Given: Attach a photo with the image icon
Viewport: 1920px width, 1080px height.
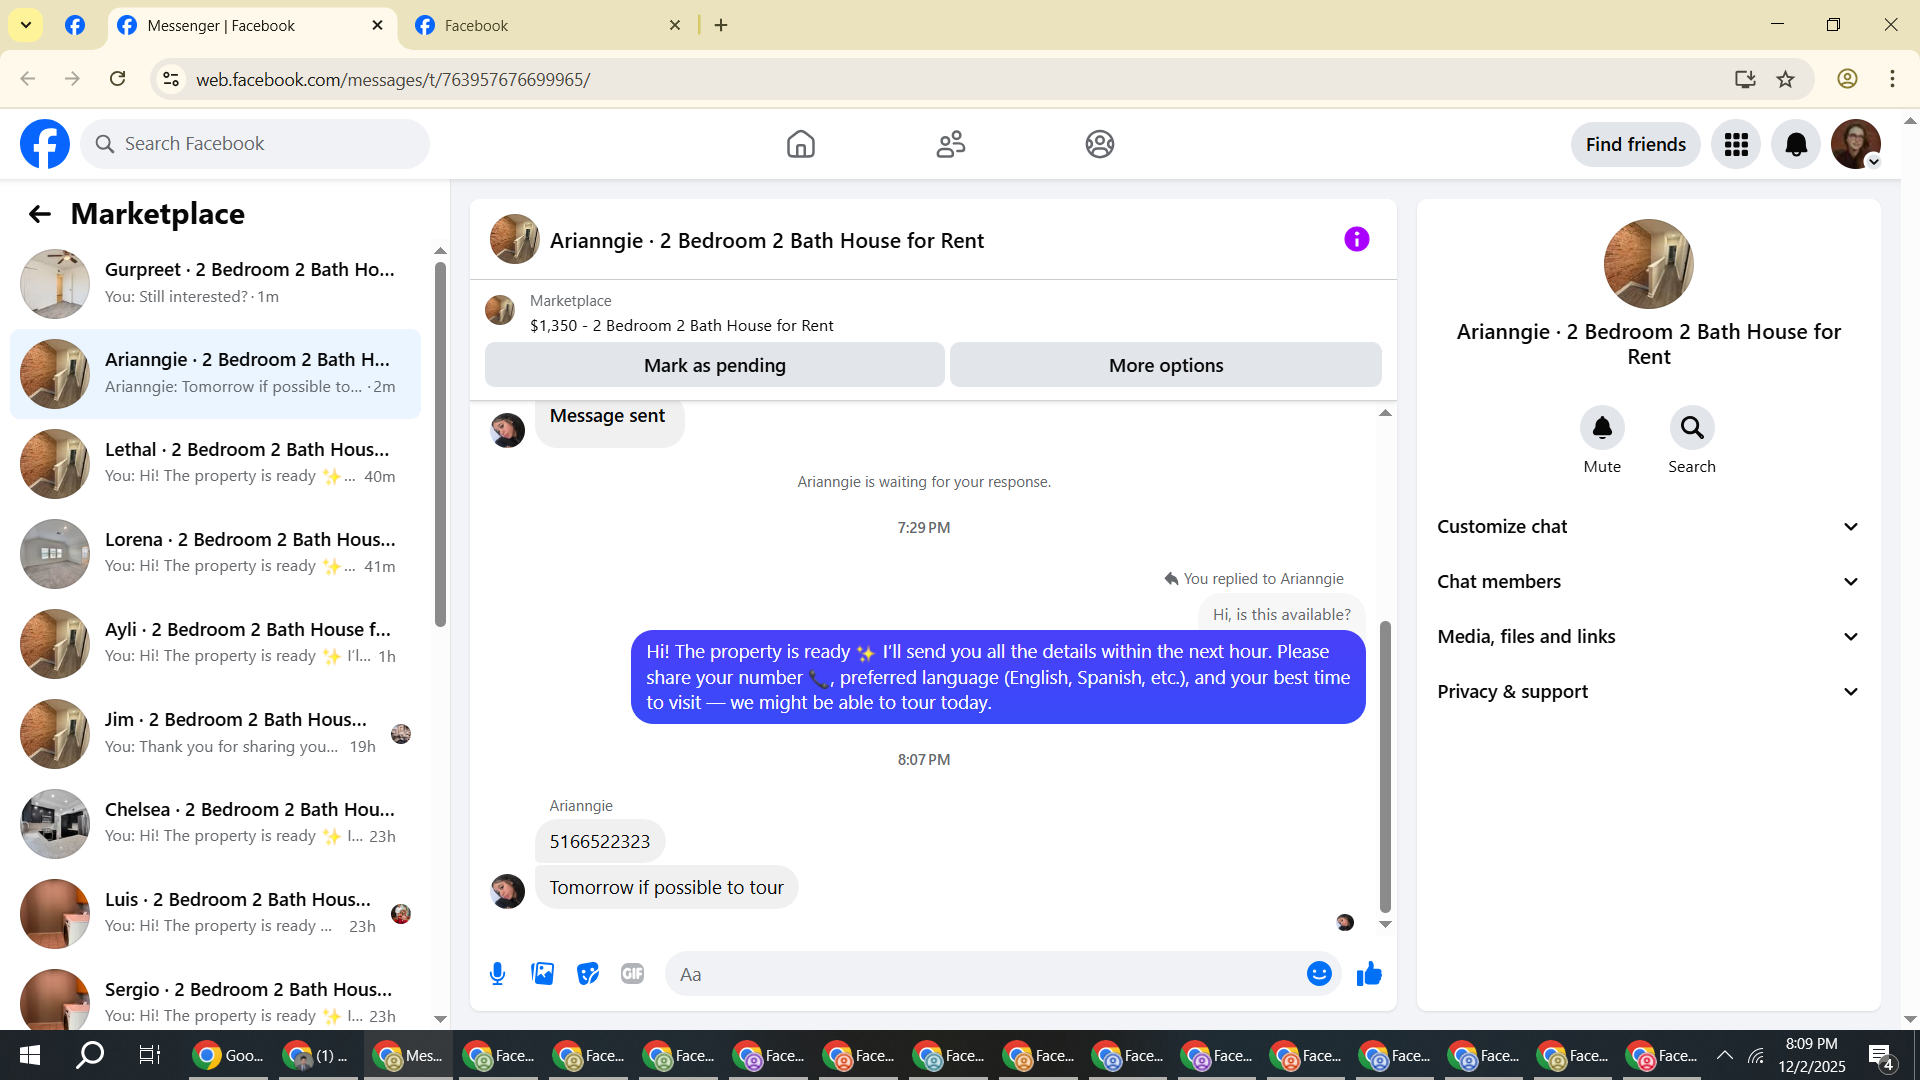Looking at the screenshot, I should pyautogui.click(x=542, y=974).
